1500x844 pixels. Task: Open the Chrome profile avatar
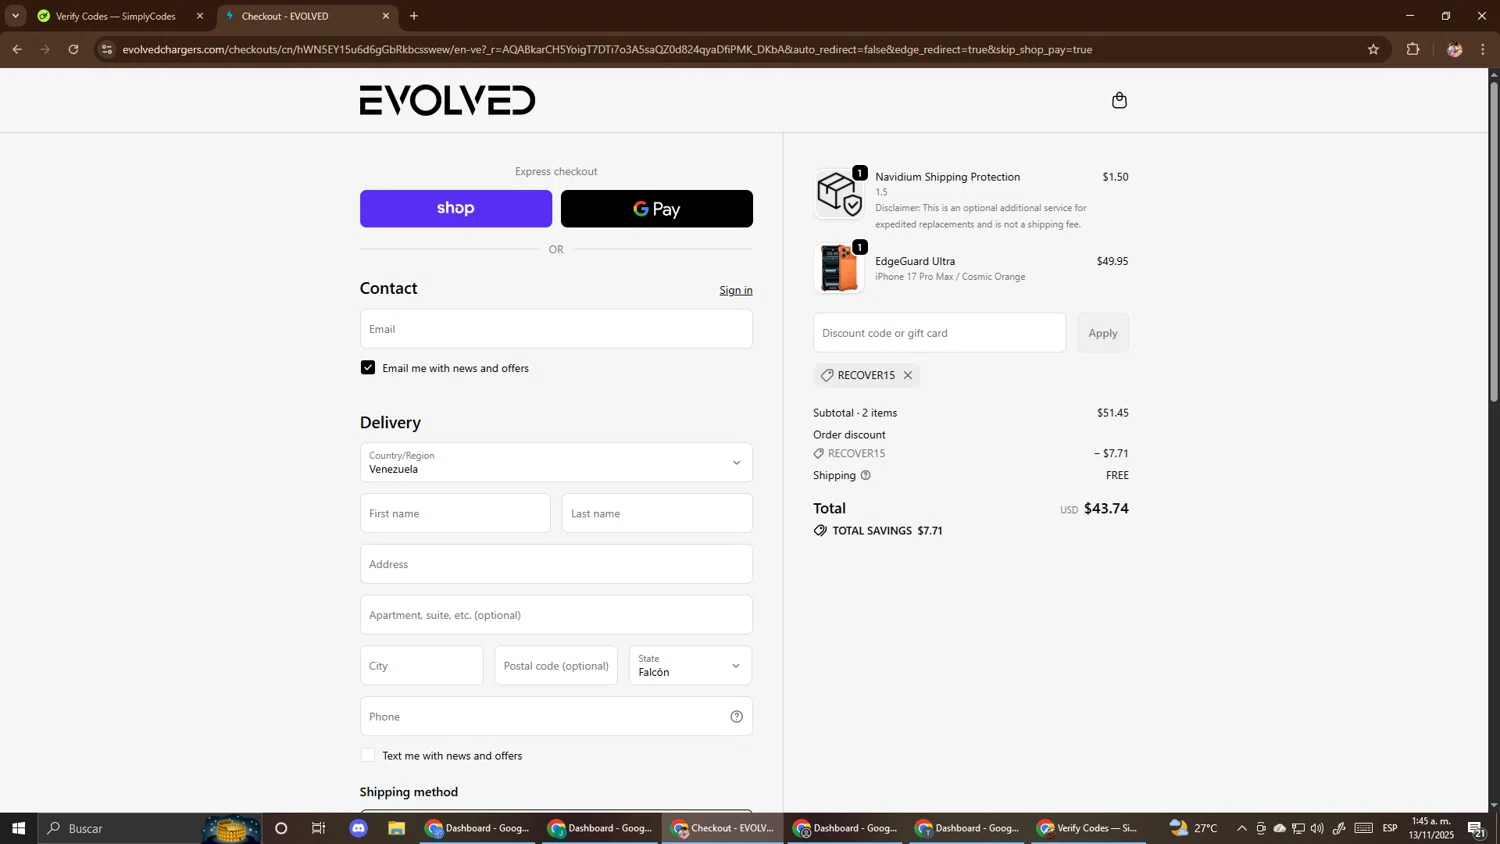1454,49
